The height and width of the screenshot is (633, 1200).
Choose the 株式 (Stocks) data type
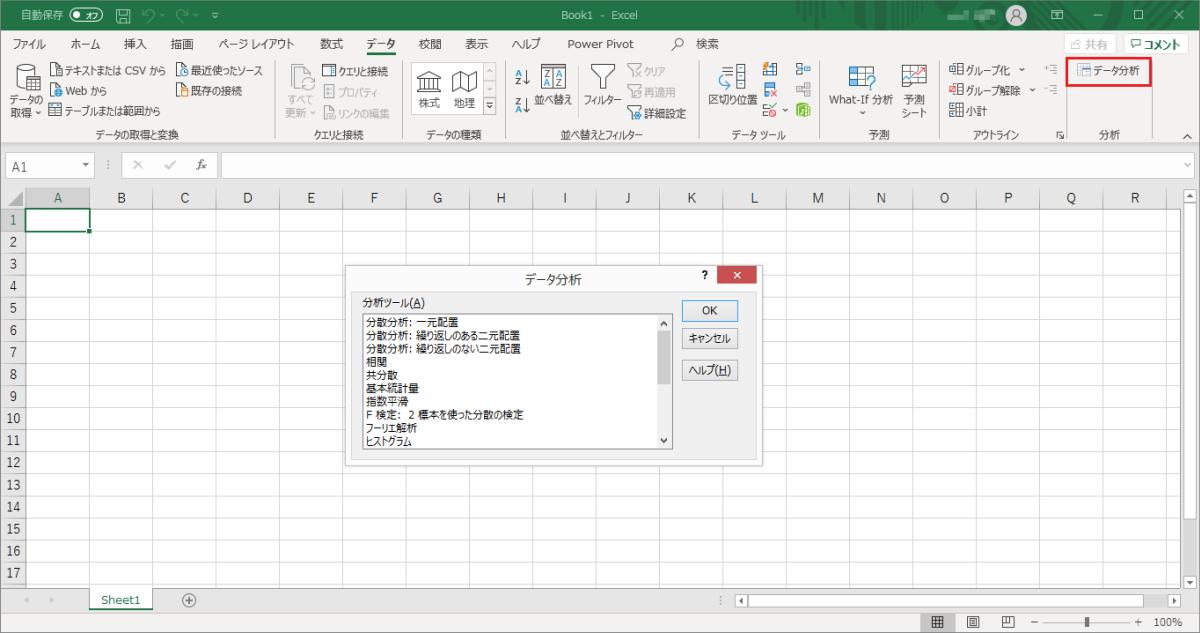pos(429,90)
